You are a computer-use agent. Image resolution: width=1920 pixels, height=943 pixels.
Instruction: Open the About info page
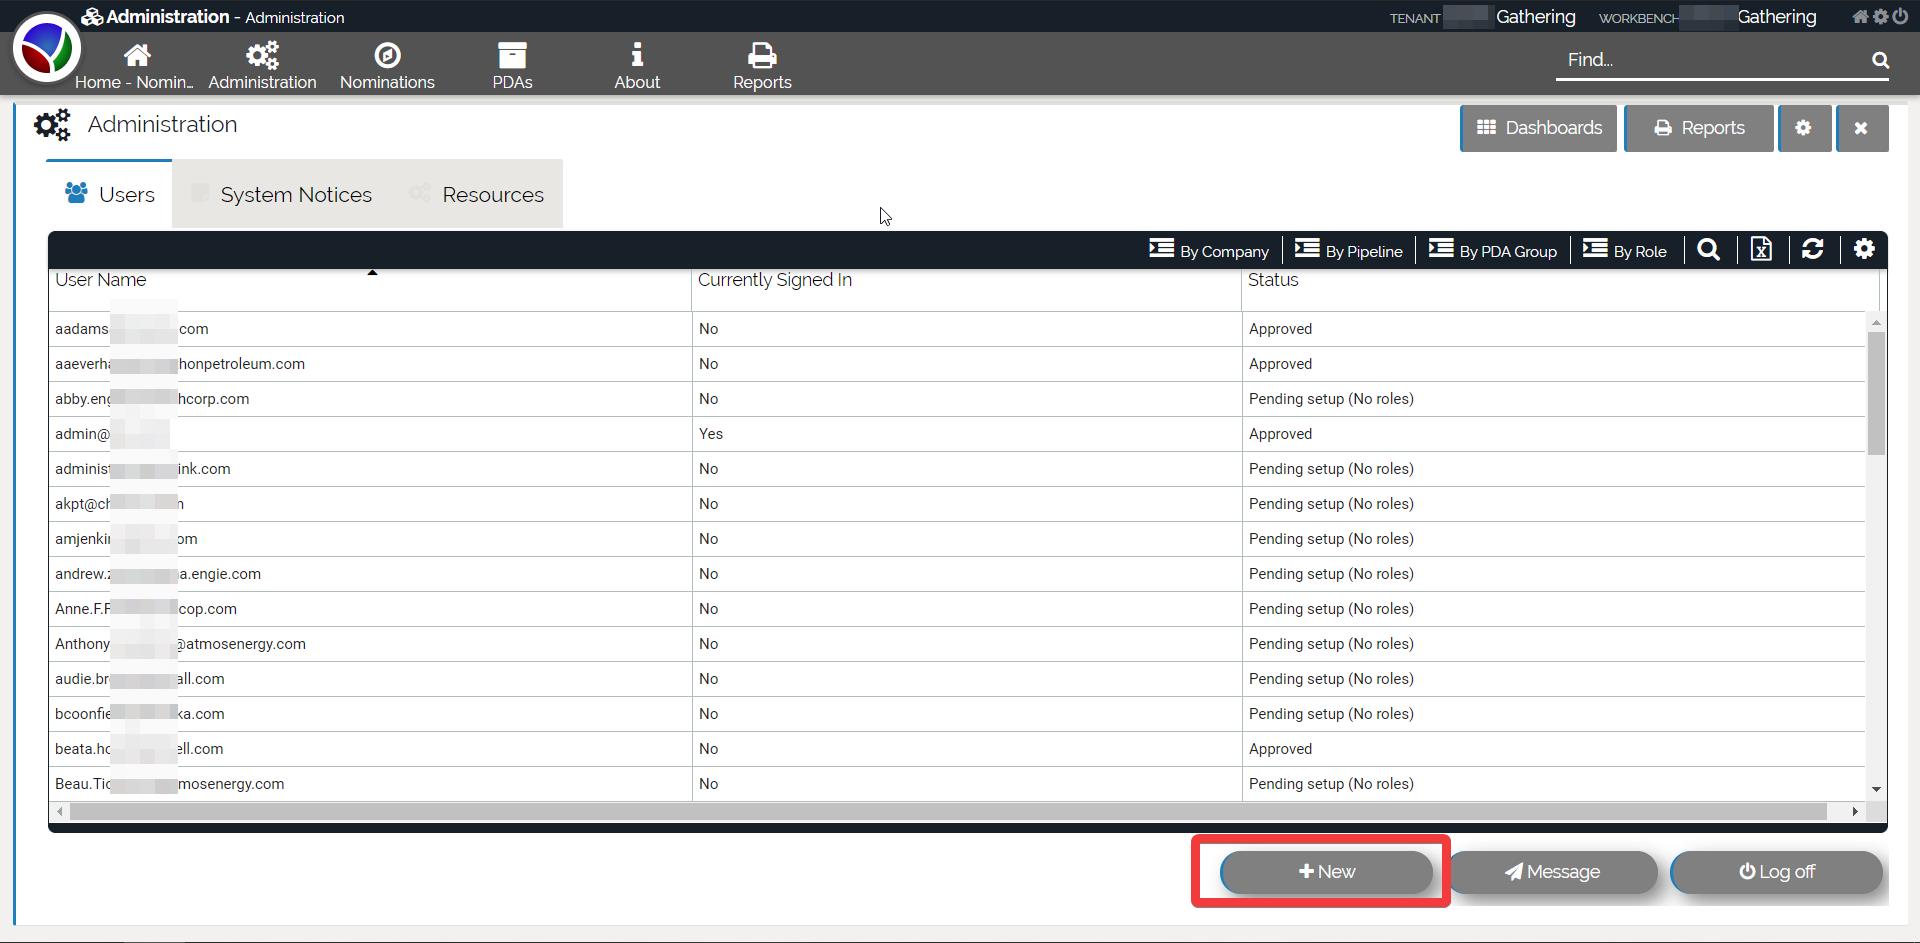tap(636, 66)
